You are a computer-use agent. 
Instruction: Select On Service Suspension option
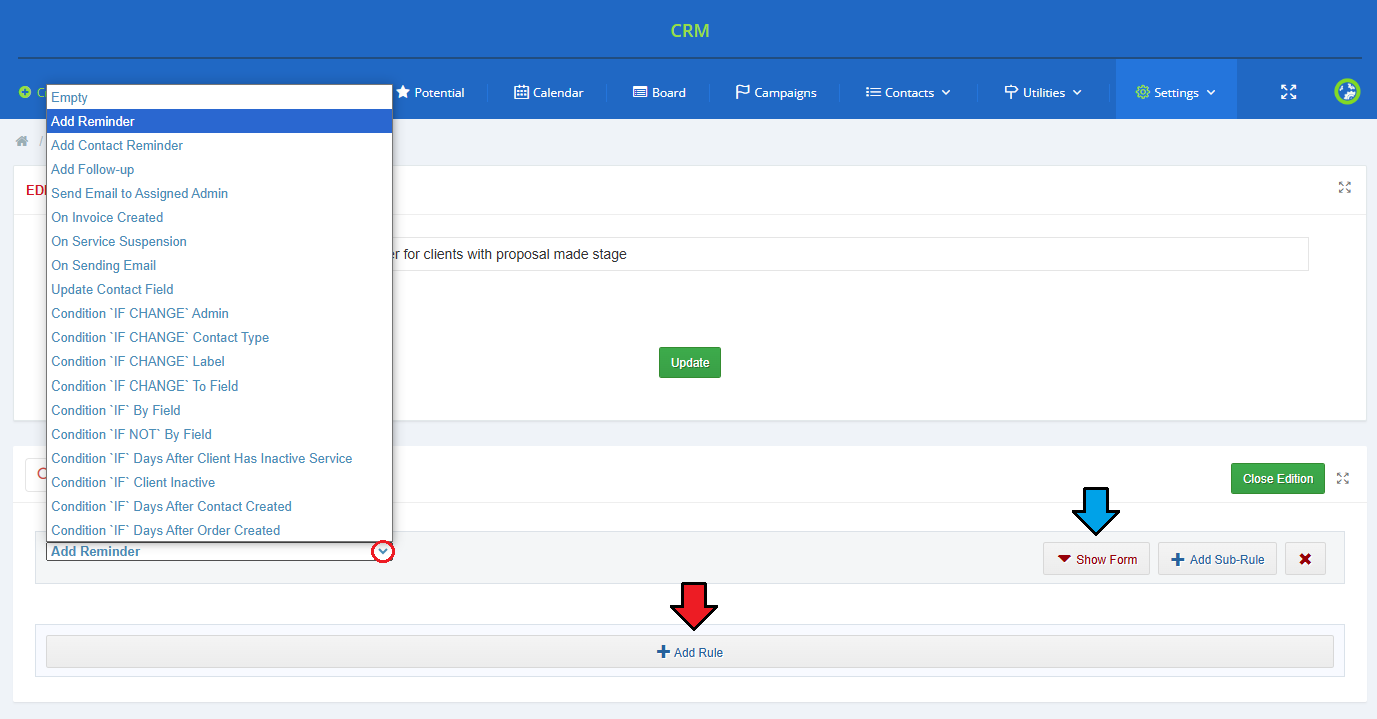219,241
